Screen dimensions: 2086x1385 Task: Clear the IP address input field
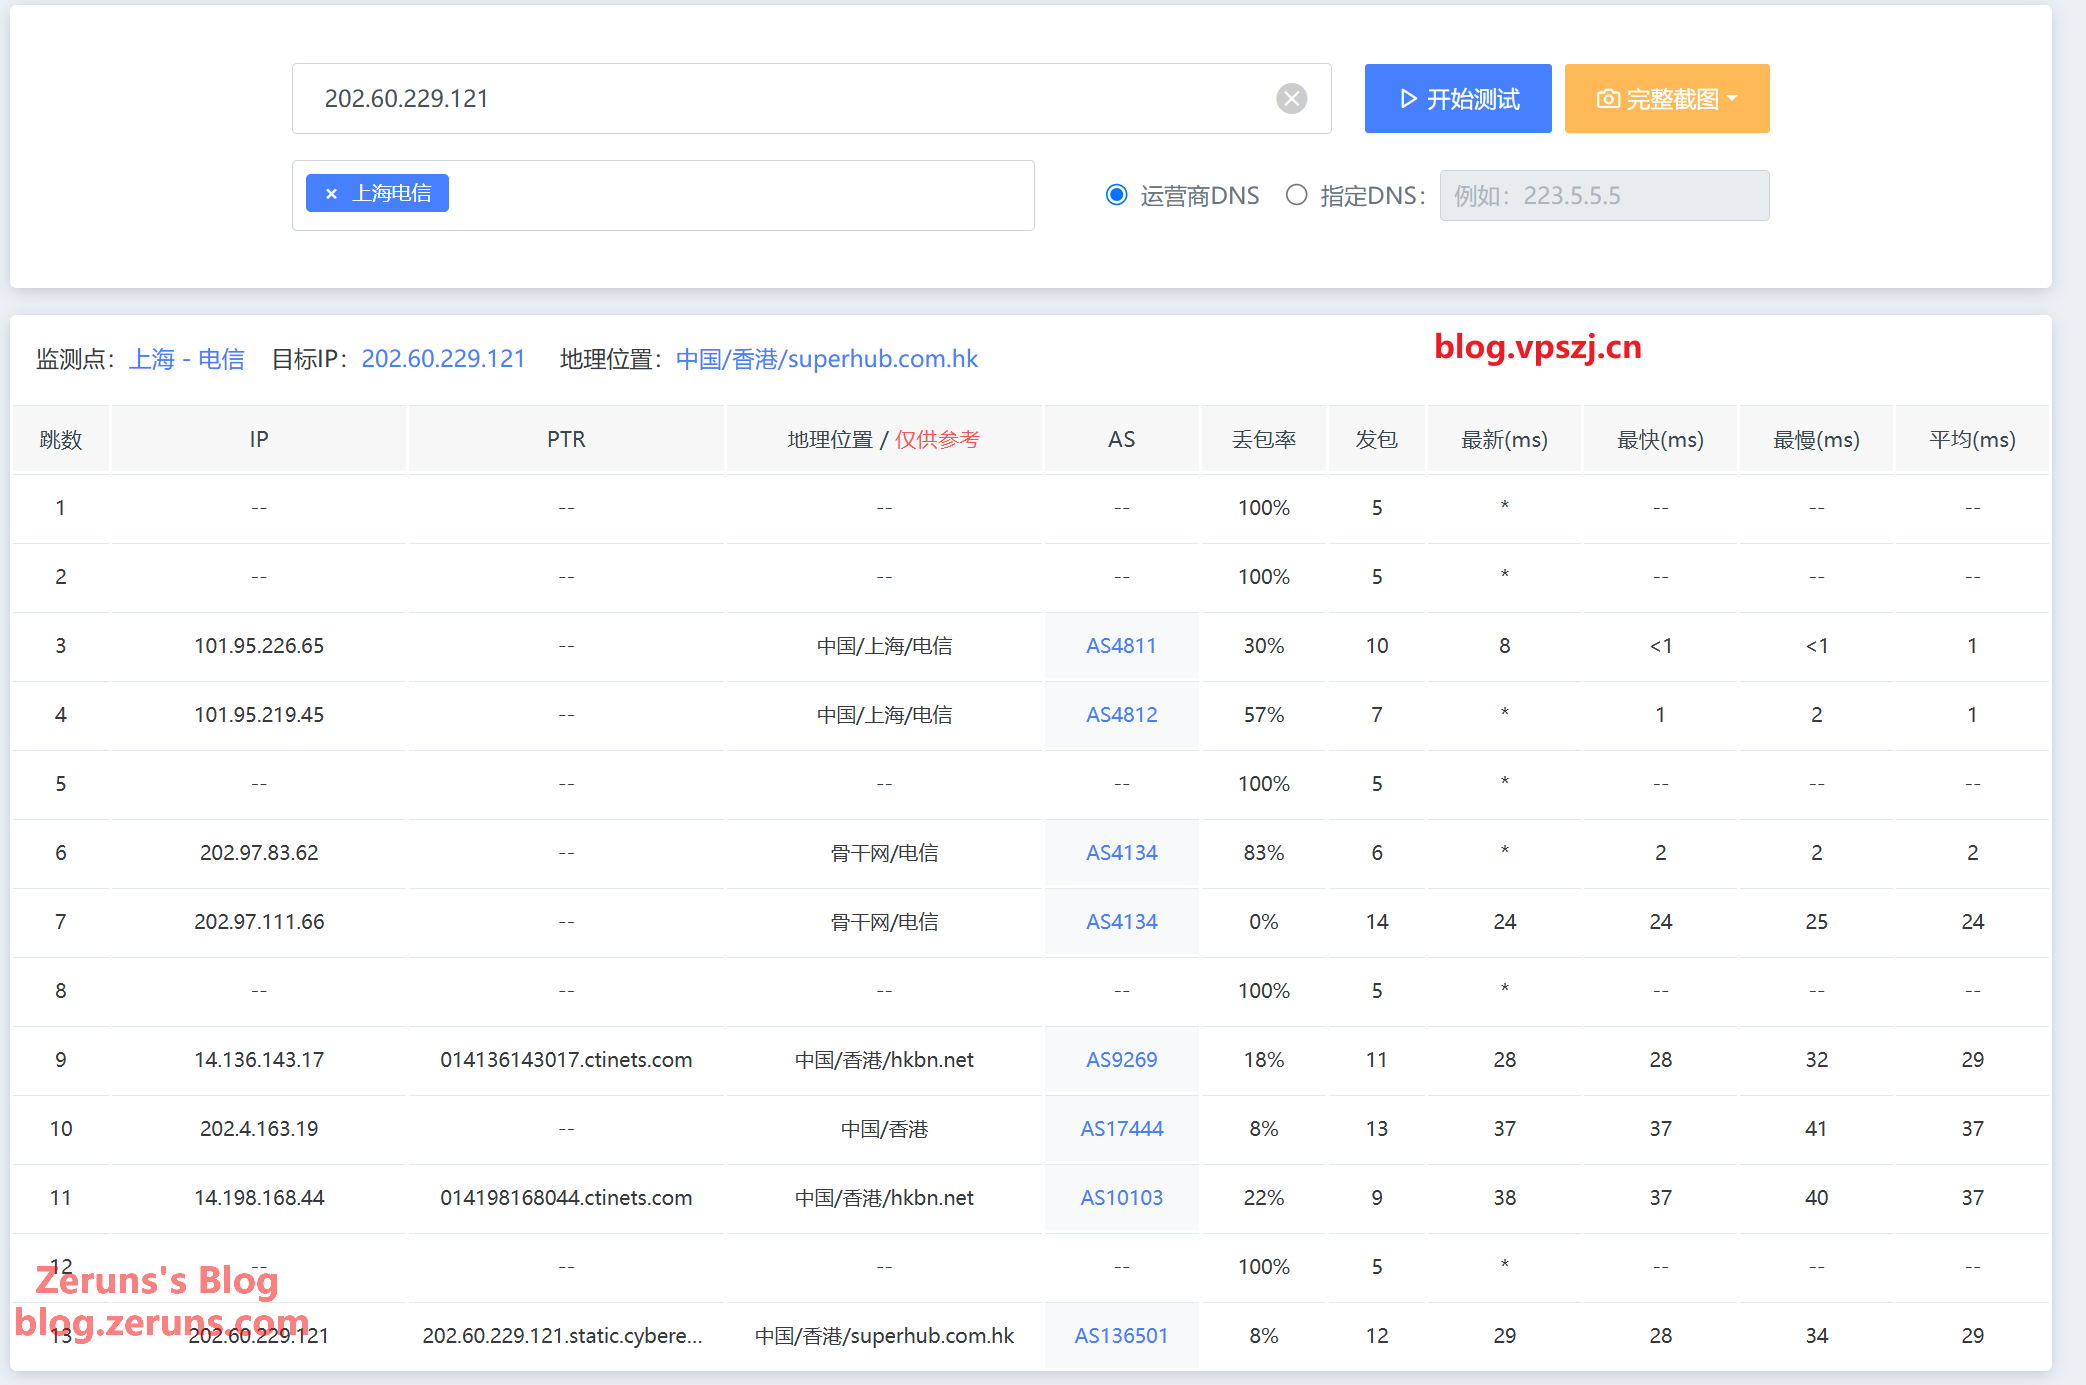click(1291, 98)
